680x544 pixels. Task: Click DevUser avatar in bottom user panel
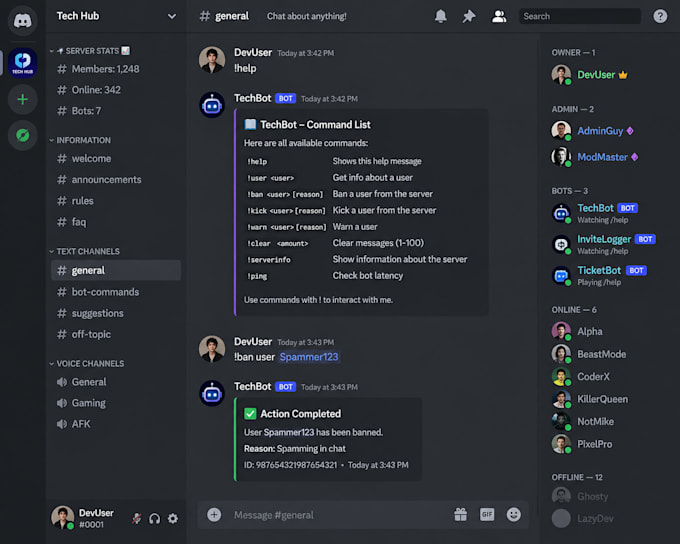tap(63, 518)
